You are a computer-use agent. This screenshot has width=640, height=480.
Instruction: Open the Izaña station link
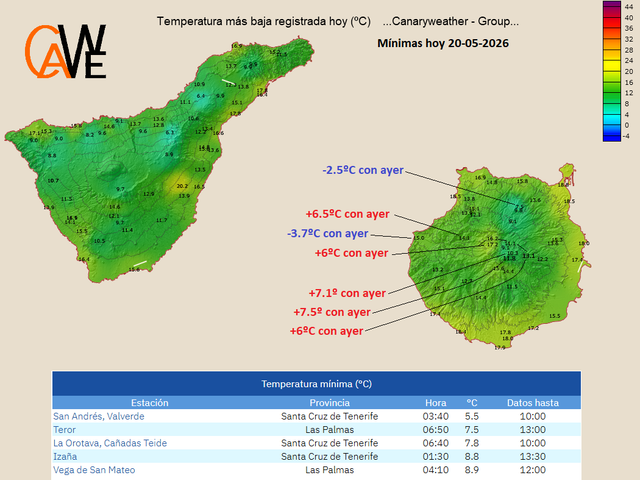pyautogui.click(x=65, y=456)
